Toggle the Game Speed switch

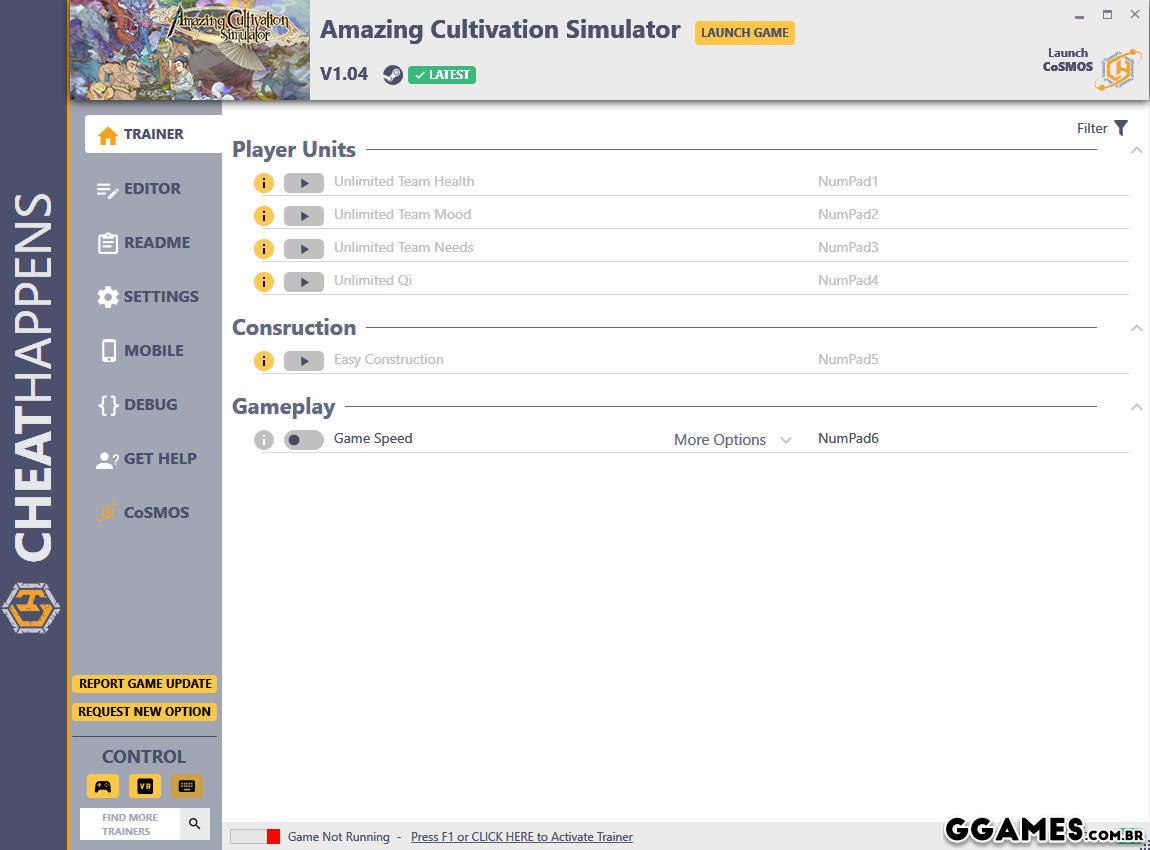[303, 440]
